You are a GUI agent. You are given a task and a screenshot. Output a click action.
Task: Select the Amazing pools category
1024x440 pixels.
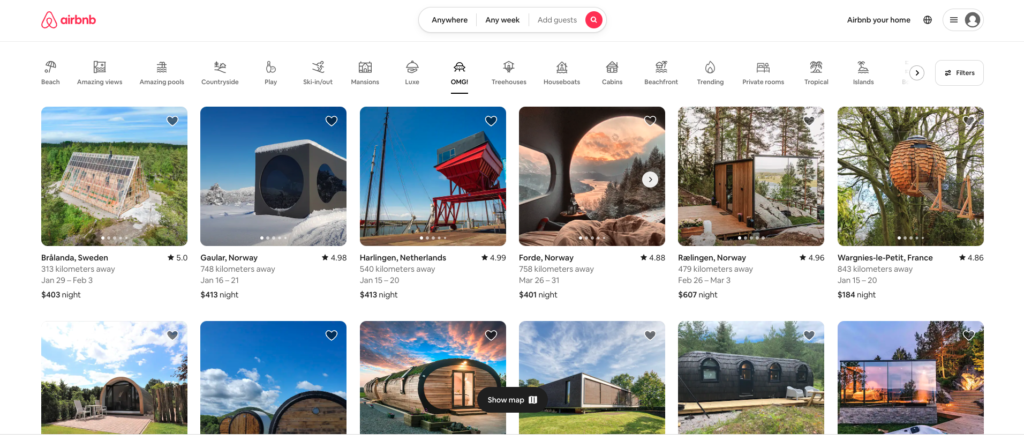point(162,72)
